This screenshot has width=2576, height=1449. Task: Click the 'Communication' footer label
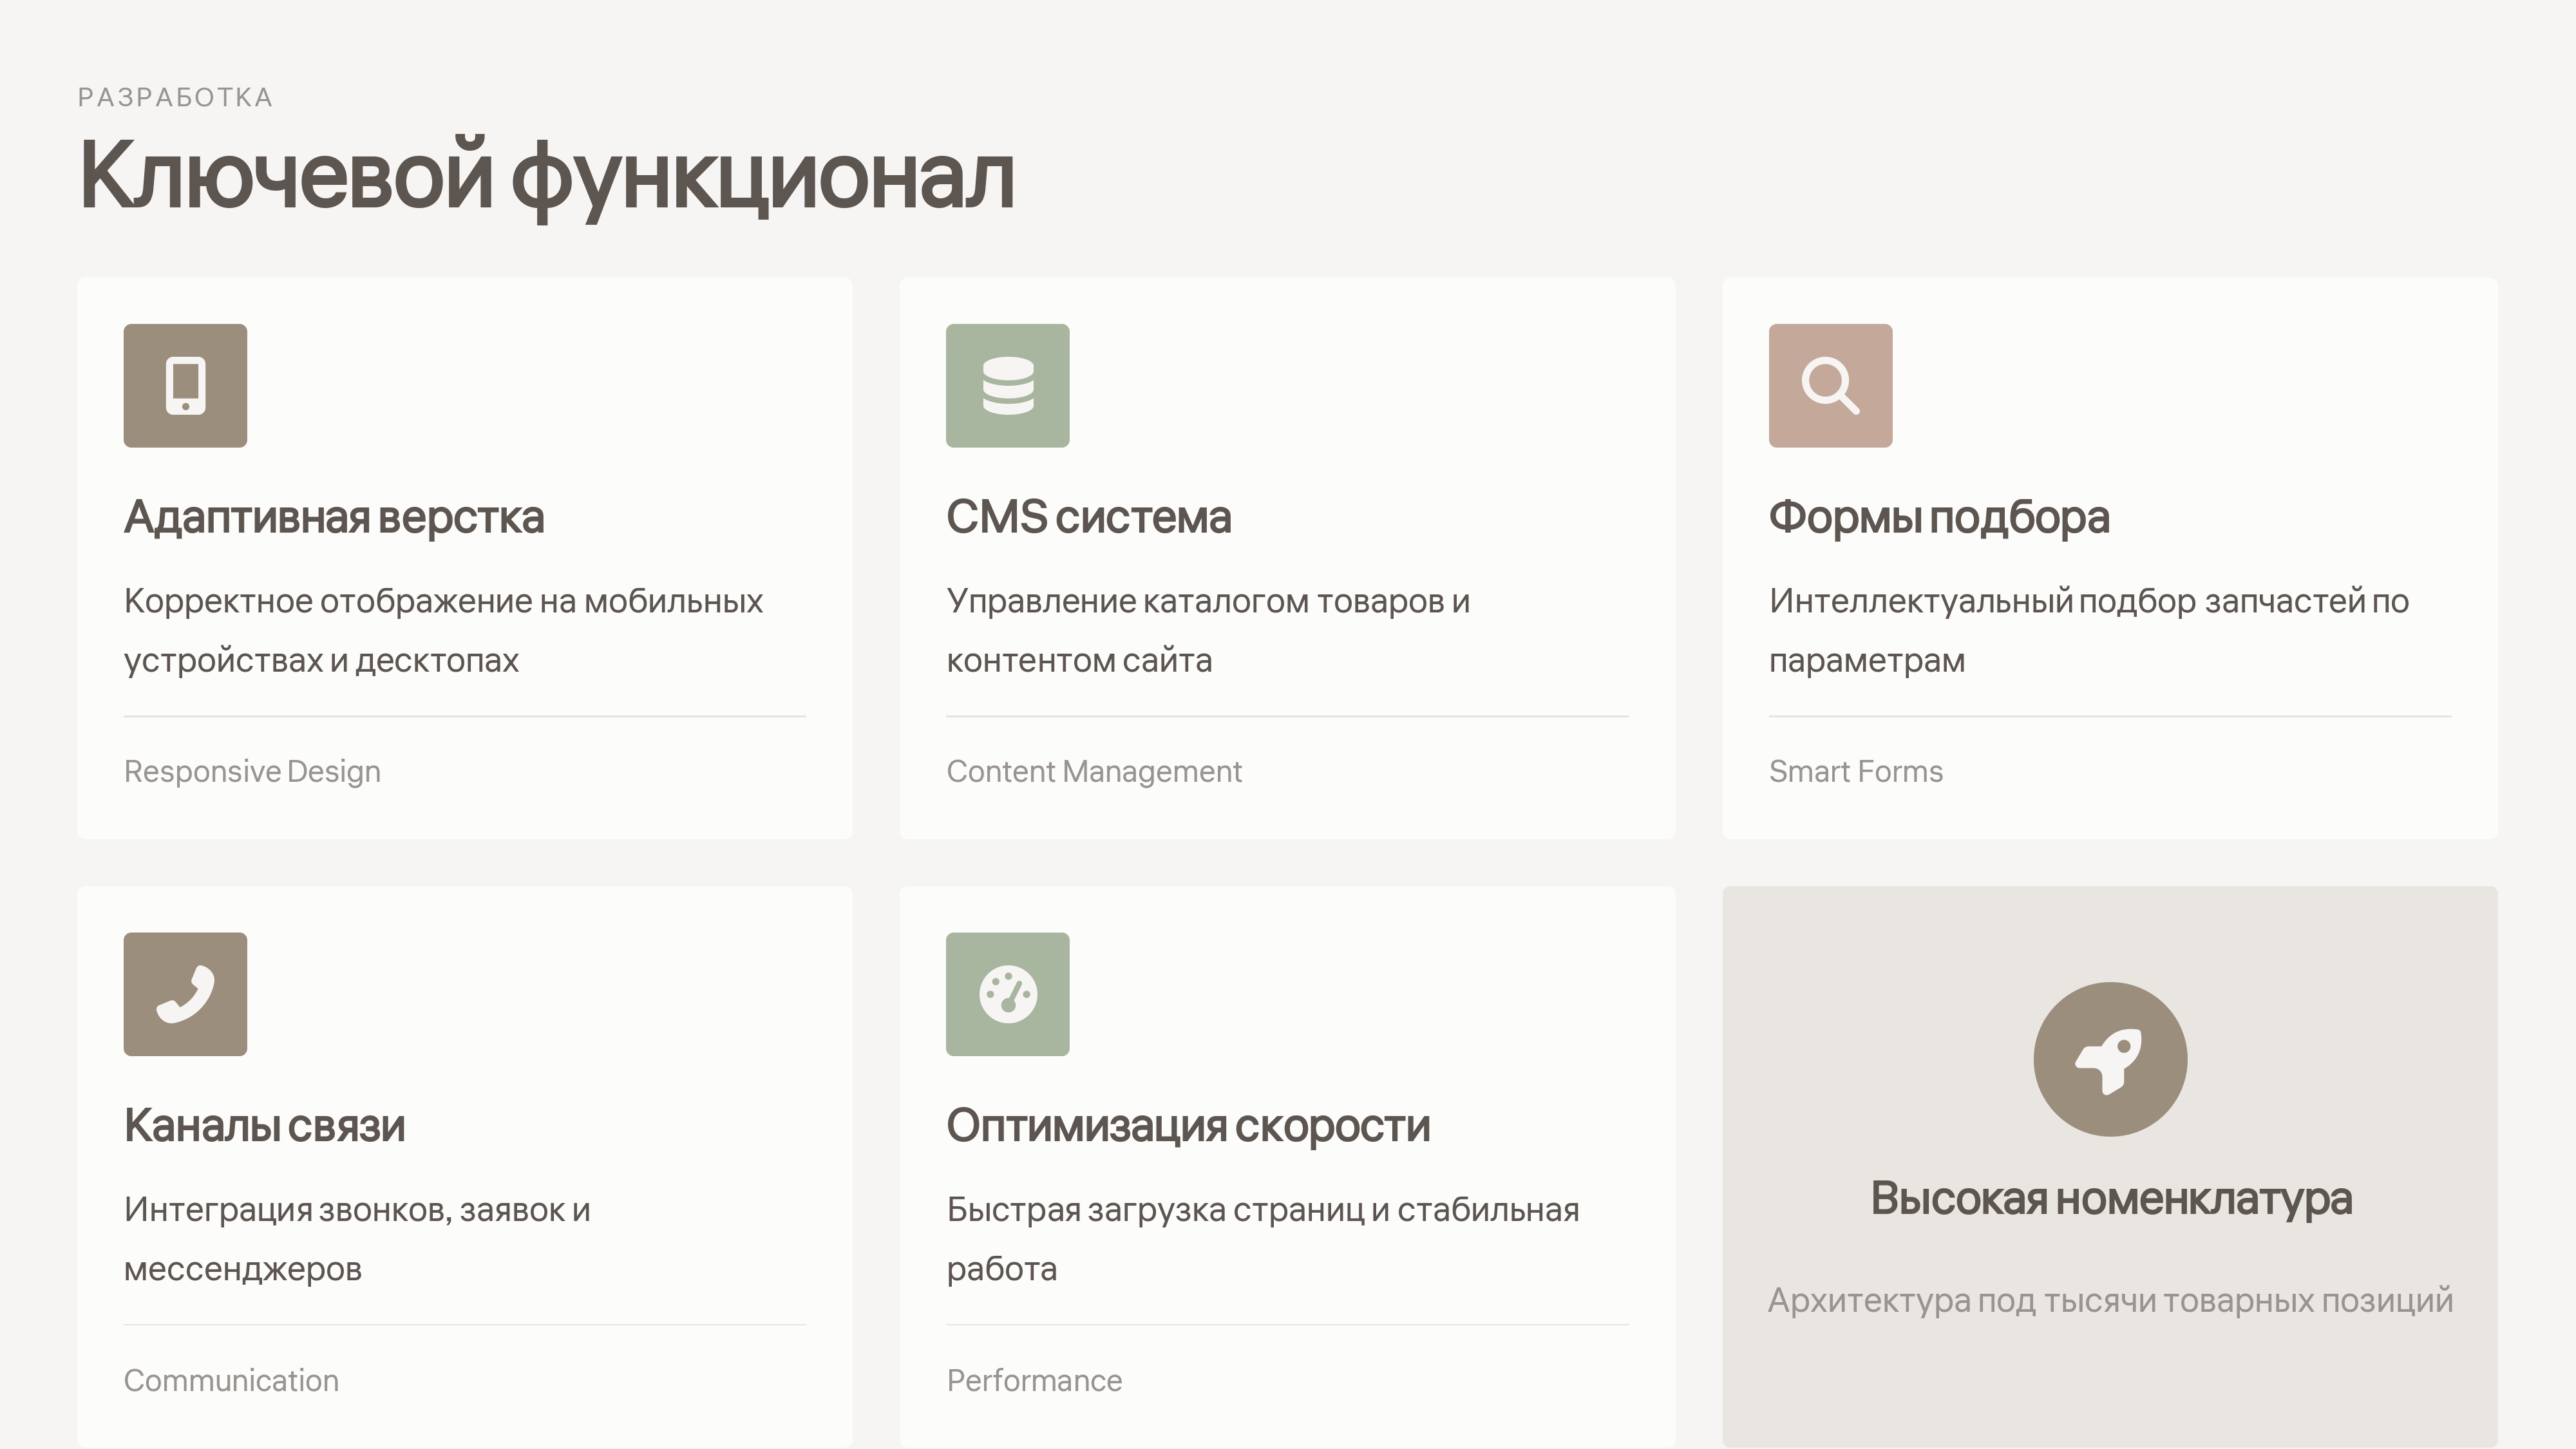(231, 1380)
